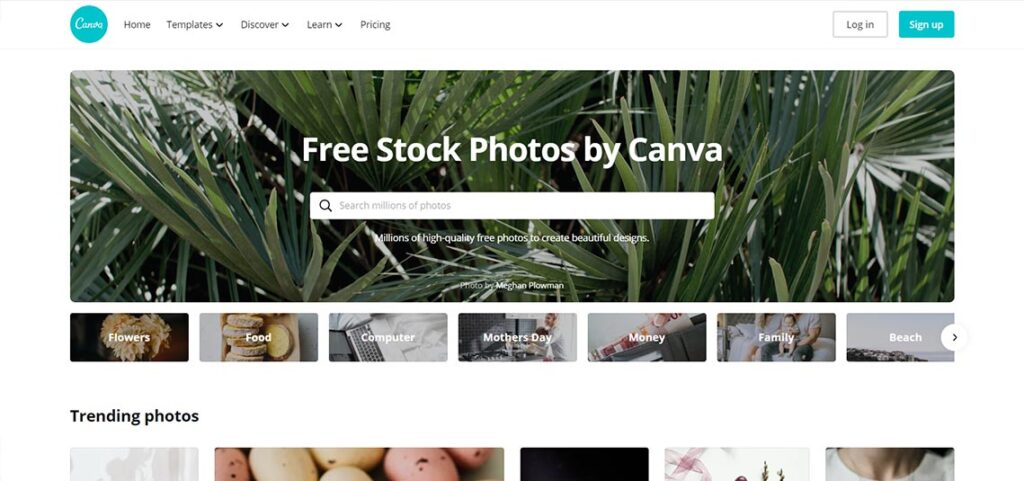Open the Learn dropdown menu

pyautogui.click(x=325, y=25)
